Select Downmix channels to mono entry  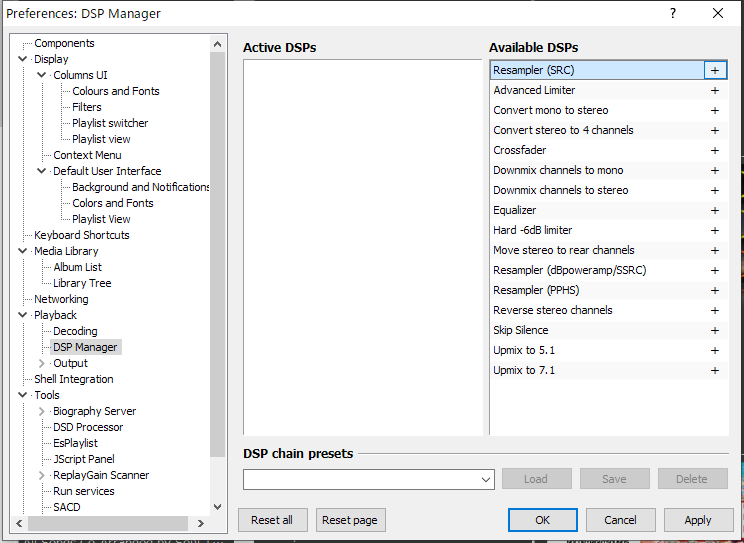click(x=558, y=170)
